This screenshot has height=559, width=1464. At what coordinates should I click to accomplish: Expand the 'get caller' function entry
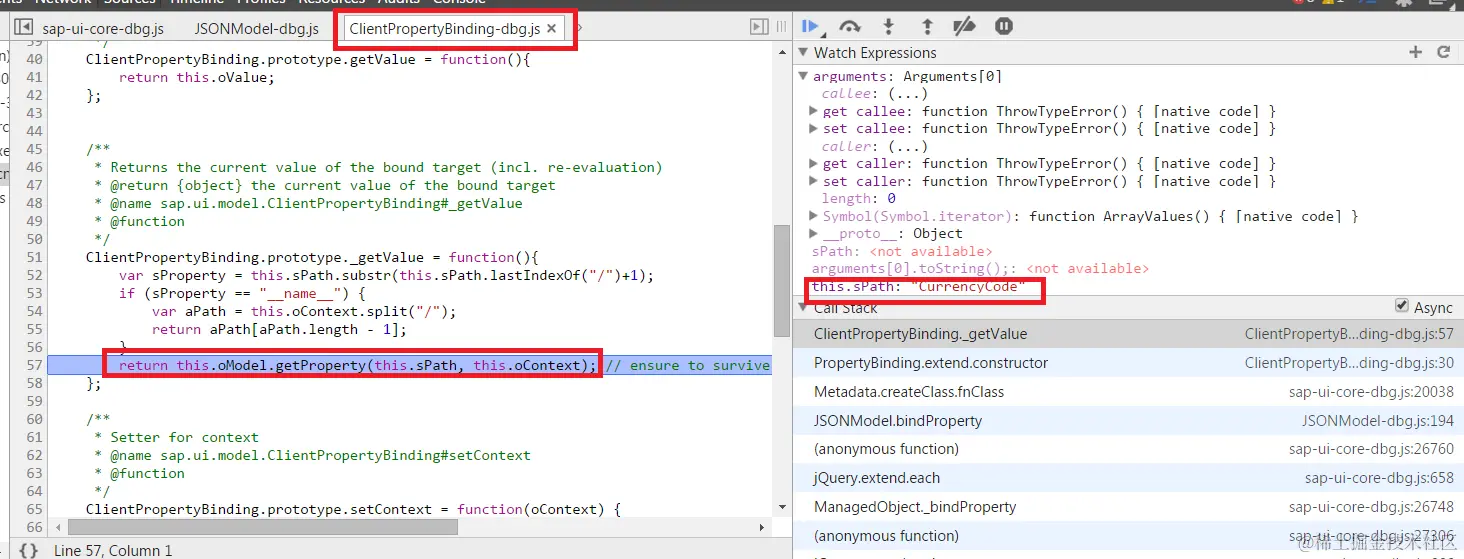814,163
